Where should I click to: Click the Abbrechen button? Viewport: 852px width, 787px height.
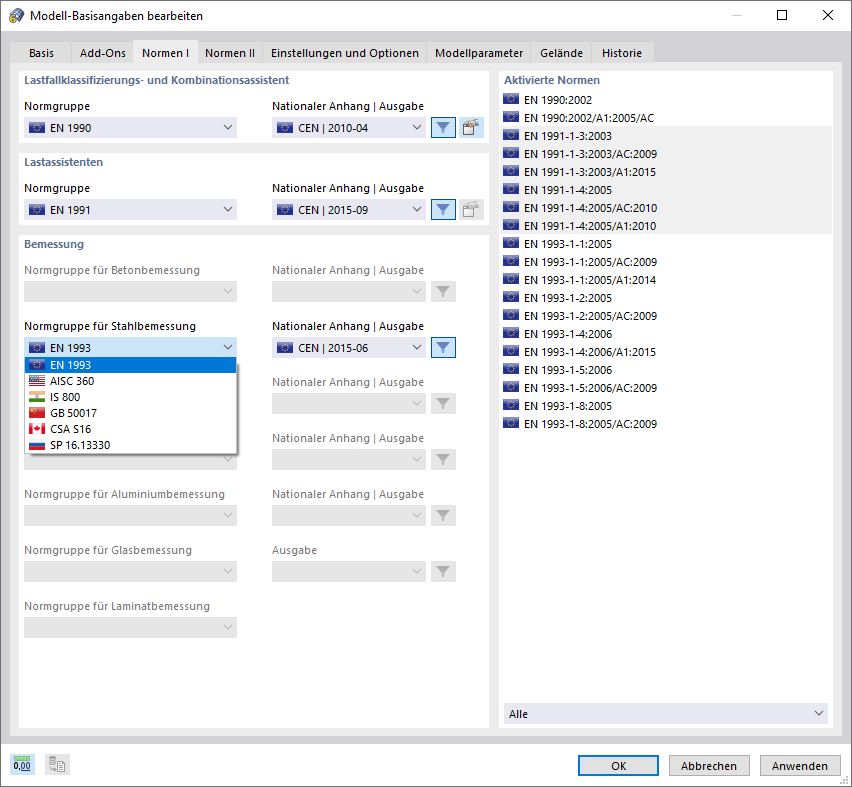(x=709, y=766)
